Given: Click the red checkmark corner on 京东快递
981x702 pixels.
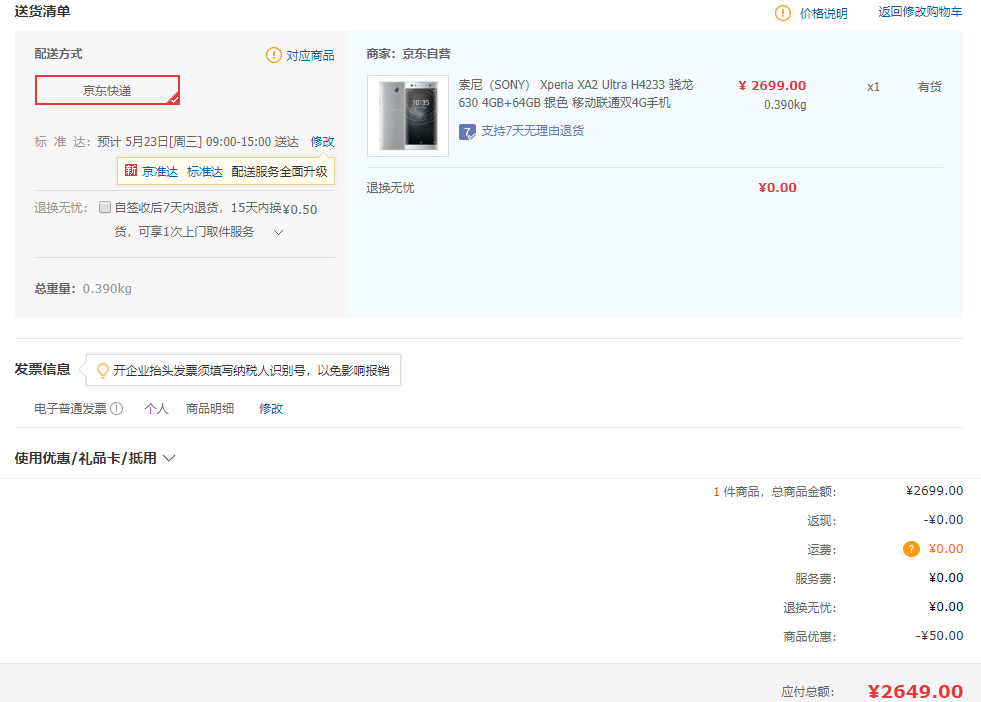Looking at the screenshot, I should [x=176, y=100].
